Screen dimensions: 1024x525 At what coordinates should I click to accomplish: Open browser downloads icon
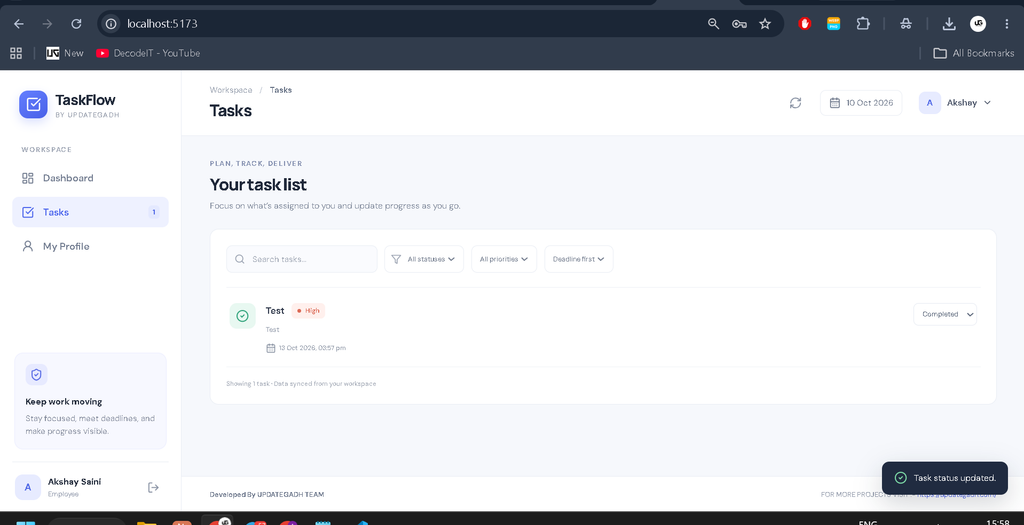click(949, 24)
